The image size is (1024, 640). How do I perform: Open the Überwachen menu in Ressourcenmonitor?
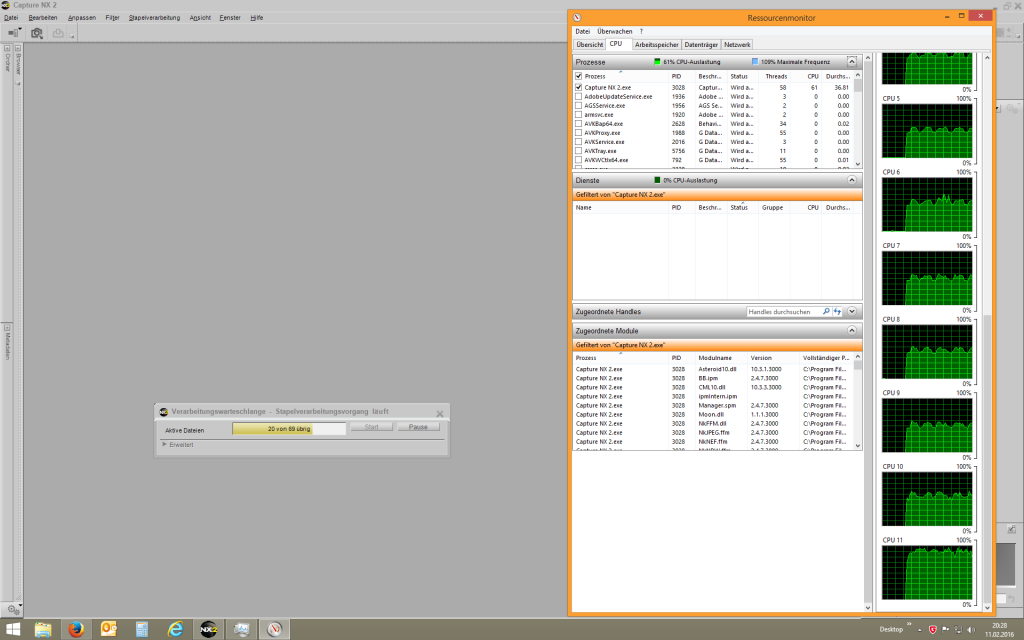615,31
